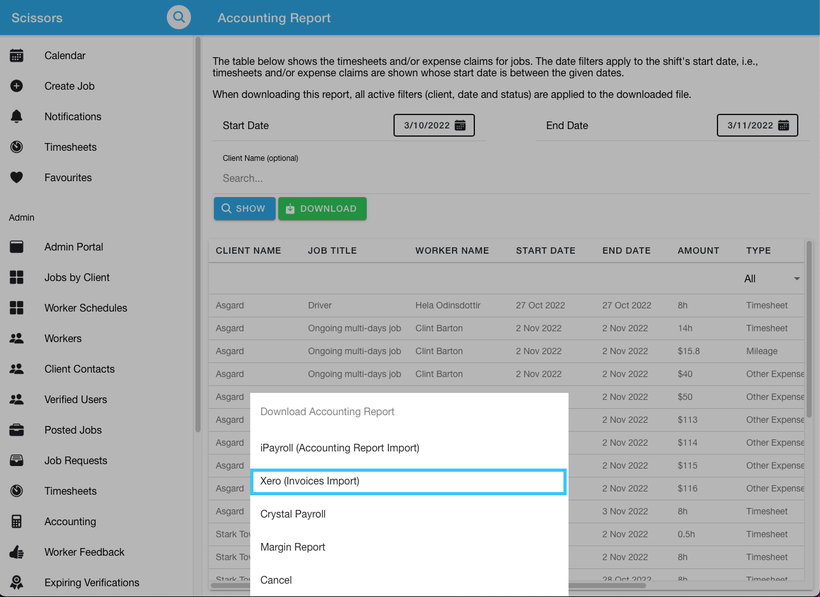Click the green Download button
The image size is (820, 597).
(322, 209)
